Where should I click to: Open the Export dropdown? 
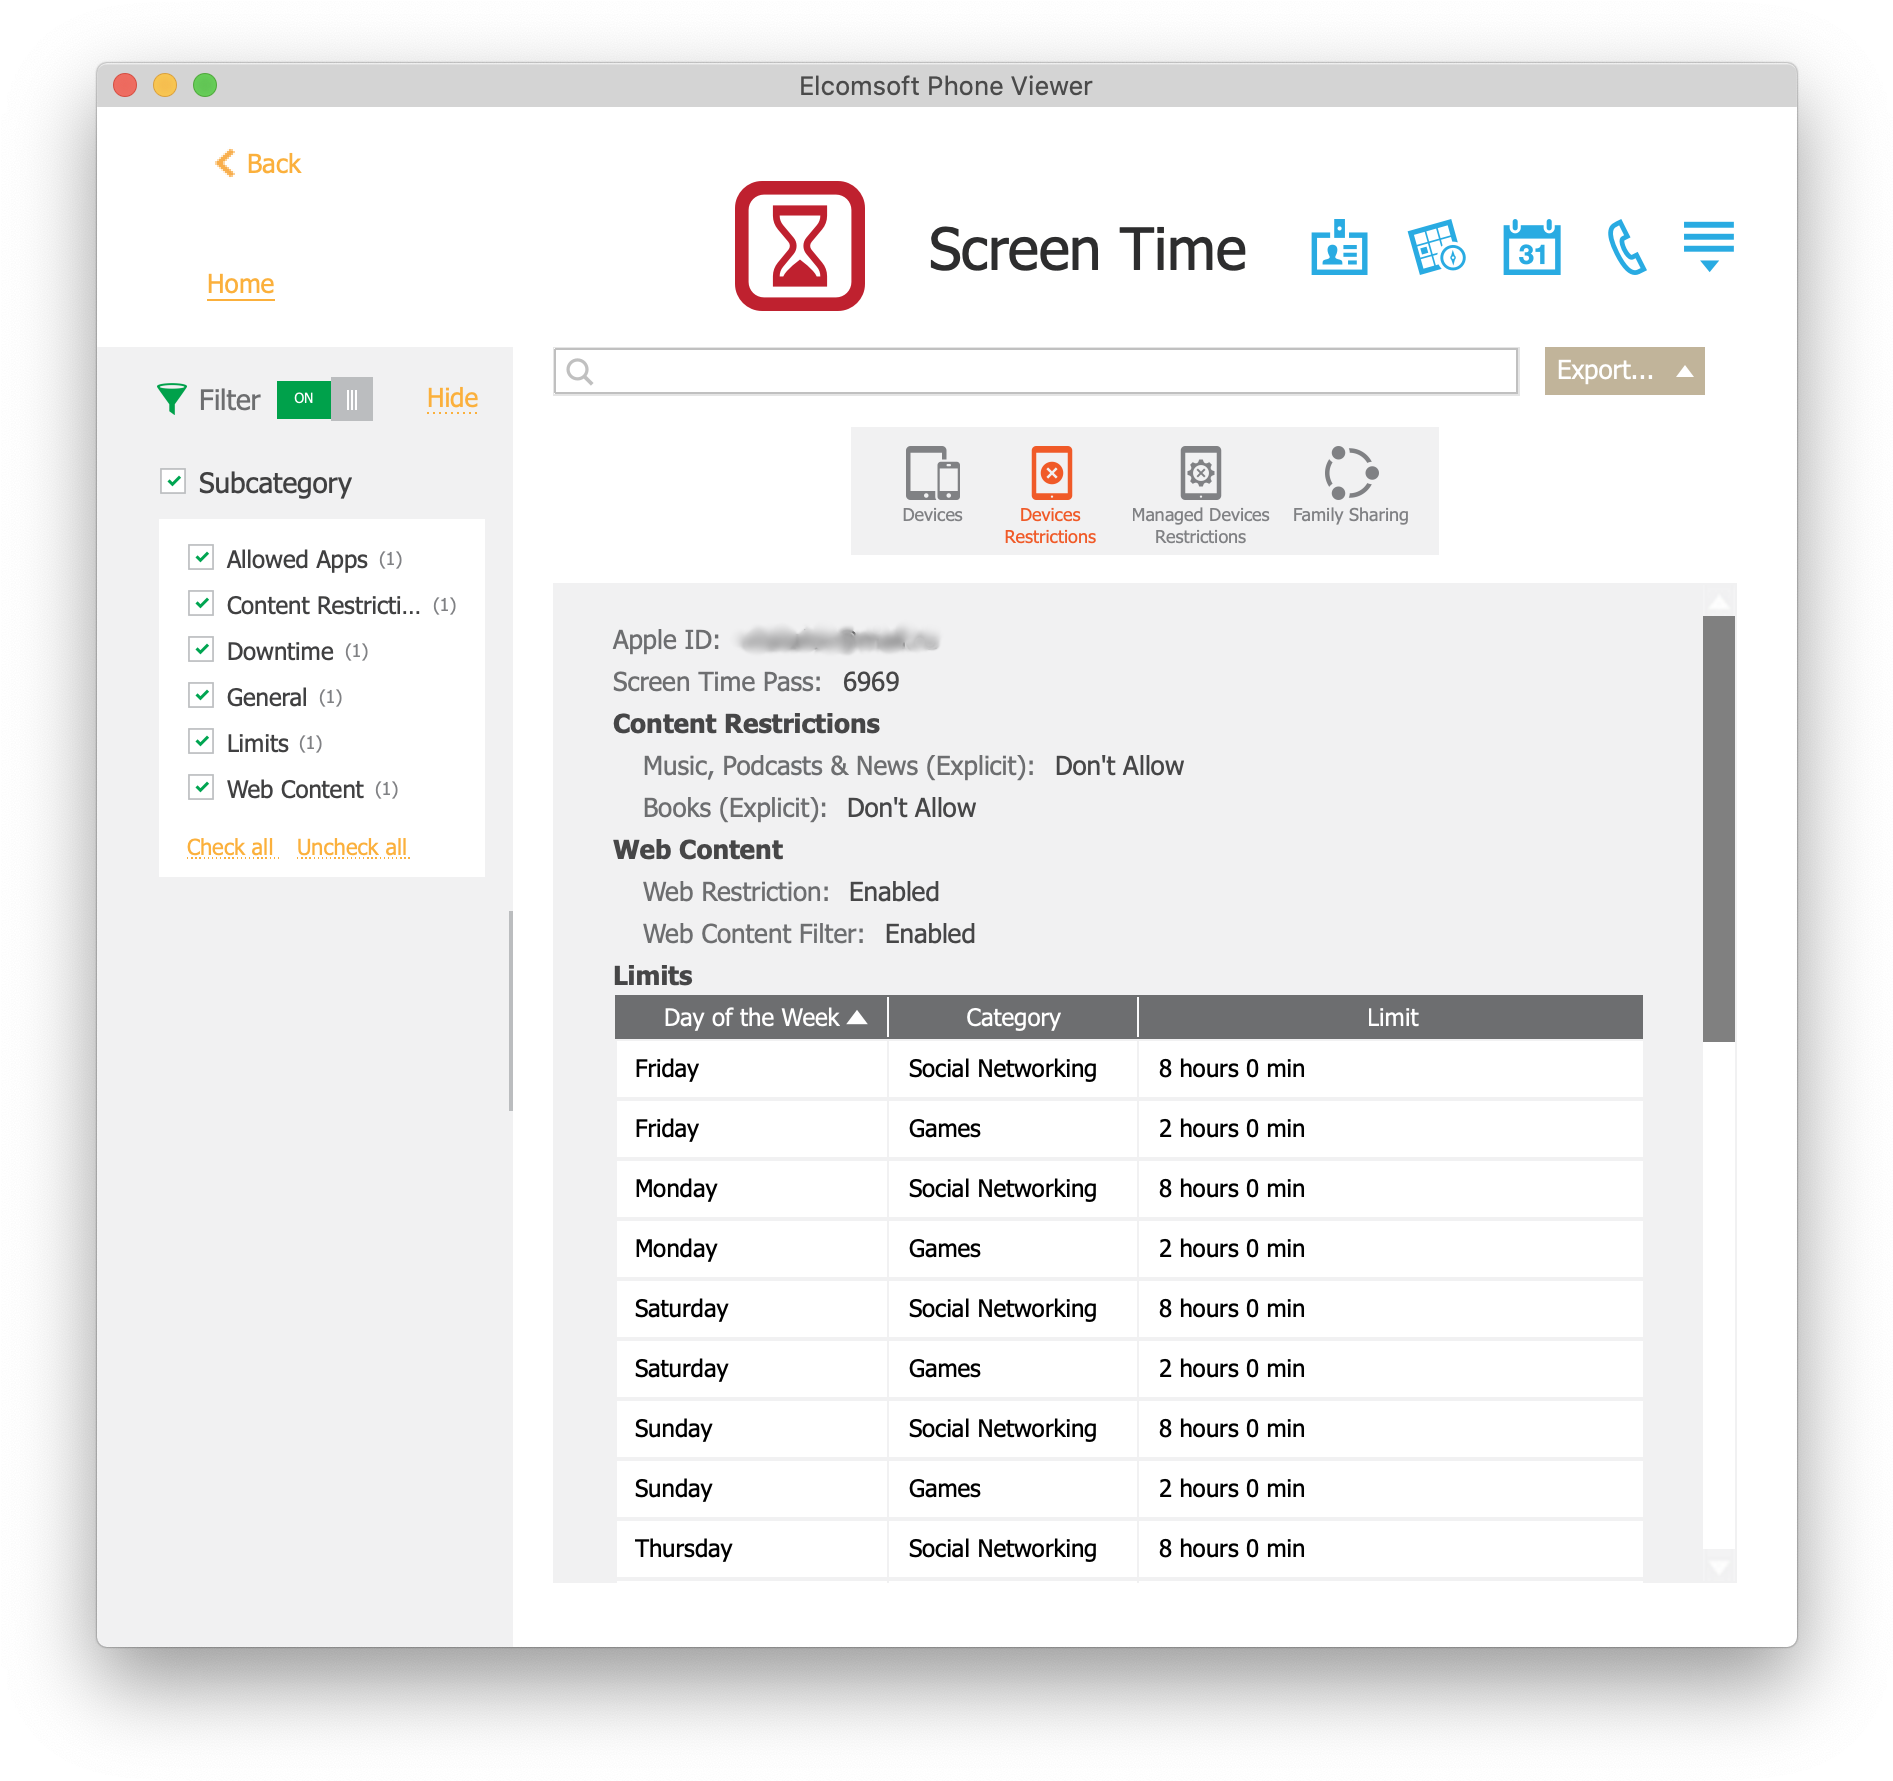(1624, 371)
